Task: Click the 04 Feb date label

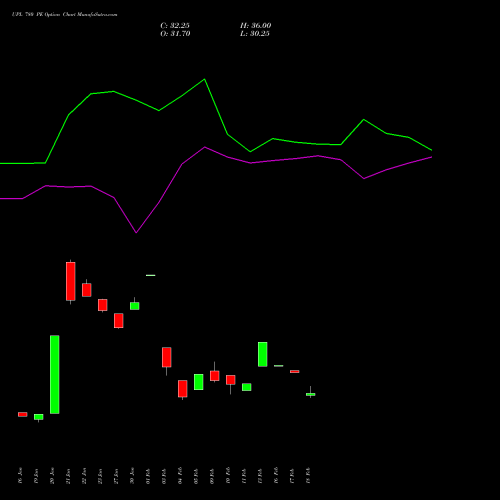Action: [180, 475]
